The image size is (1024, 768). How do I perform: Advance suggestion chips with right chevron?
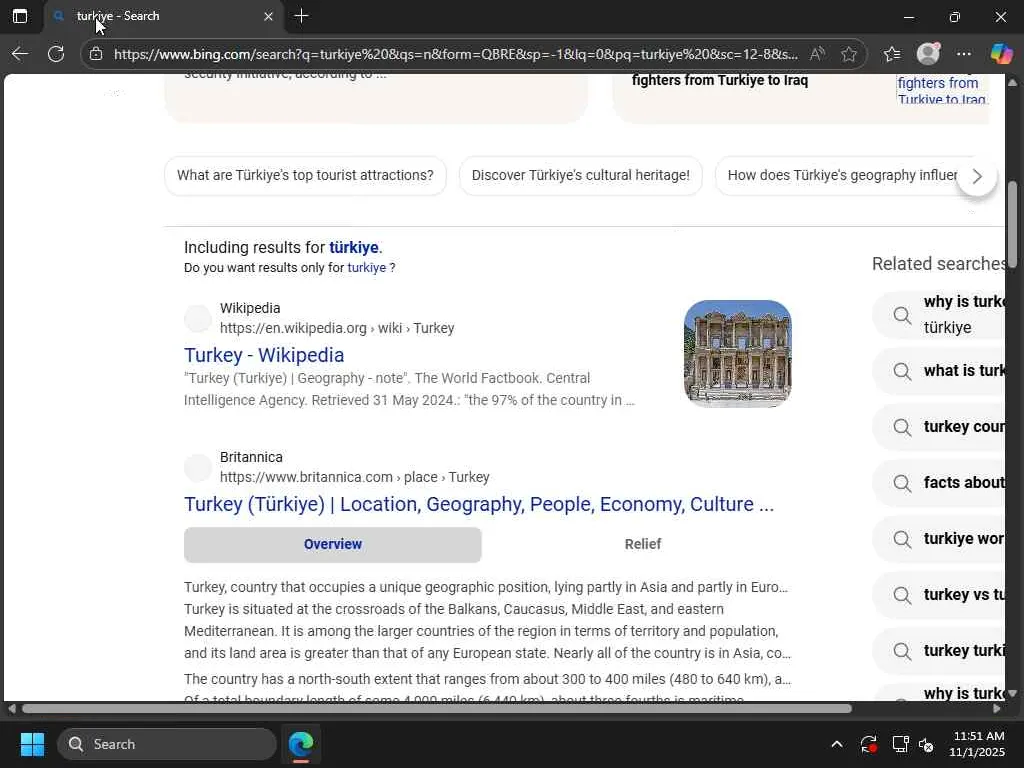pyautogui.click(x=977, y=176)
